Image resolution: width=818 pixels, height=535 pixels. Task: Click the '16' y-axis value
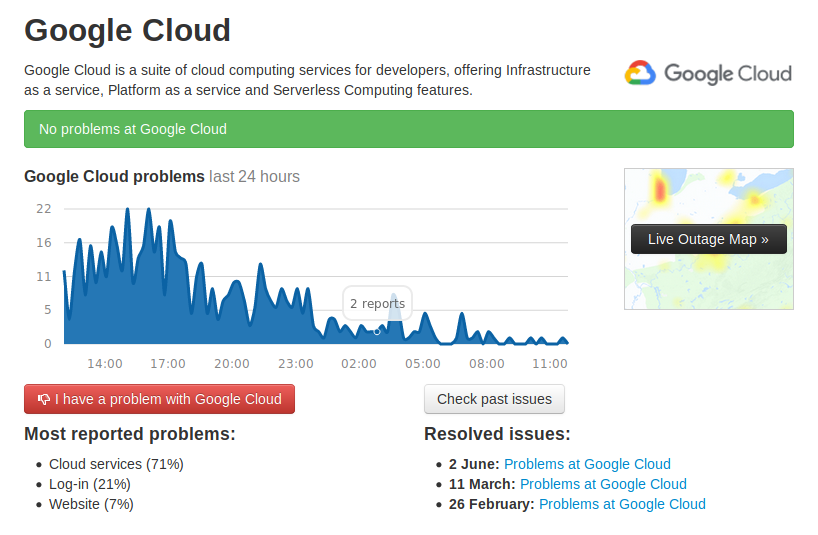click(44, 243)
